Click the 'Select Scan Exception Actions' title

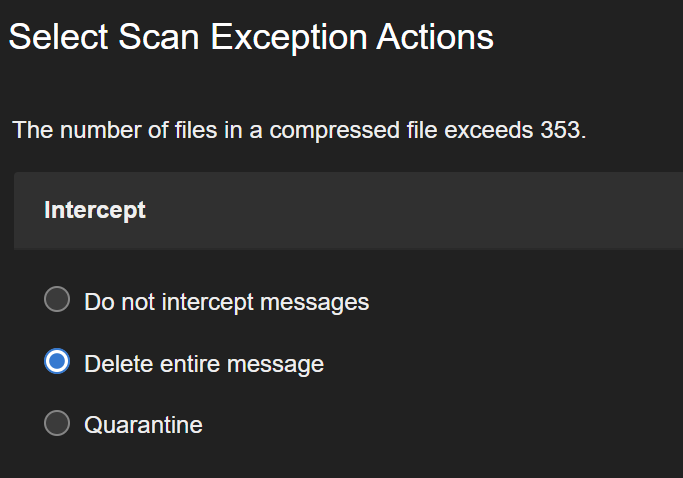[x=251, y=37]
